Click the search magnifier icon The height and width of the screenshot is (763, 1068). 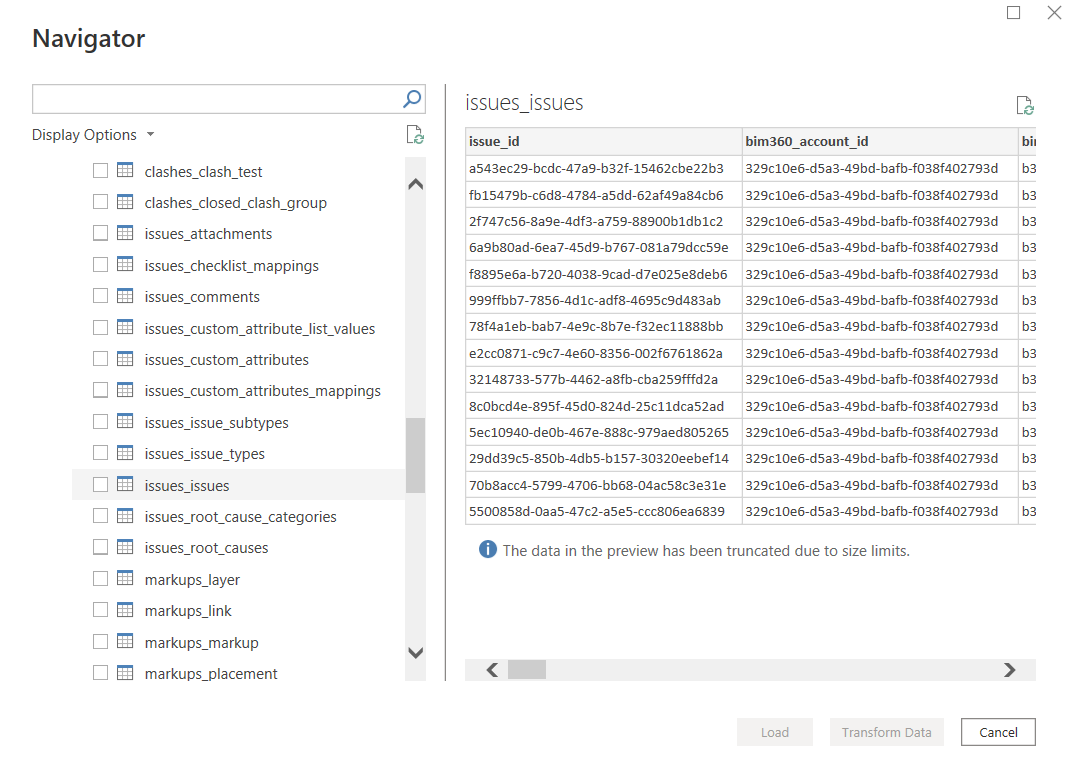[412, 99]
